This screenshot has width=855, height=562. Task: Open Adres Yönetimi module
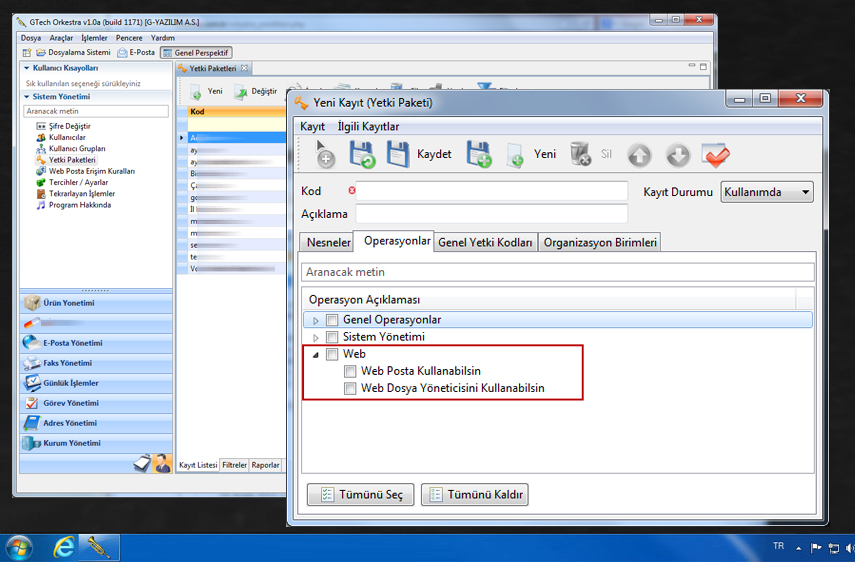tap(96, 423)
